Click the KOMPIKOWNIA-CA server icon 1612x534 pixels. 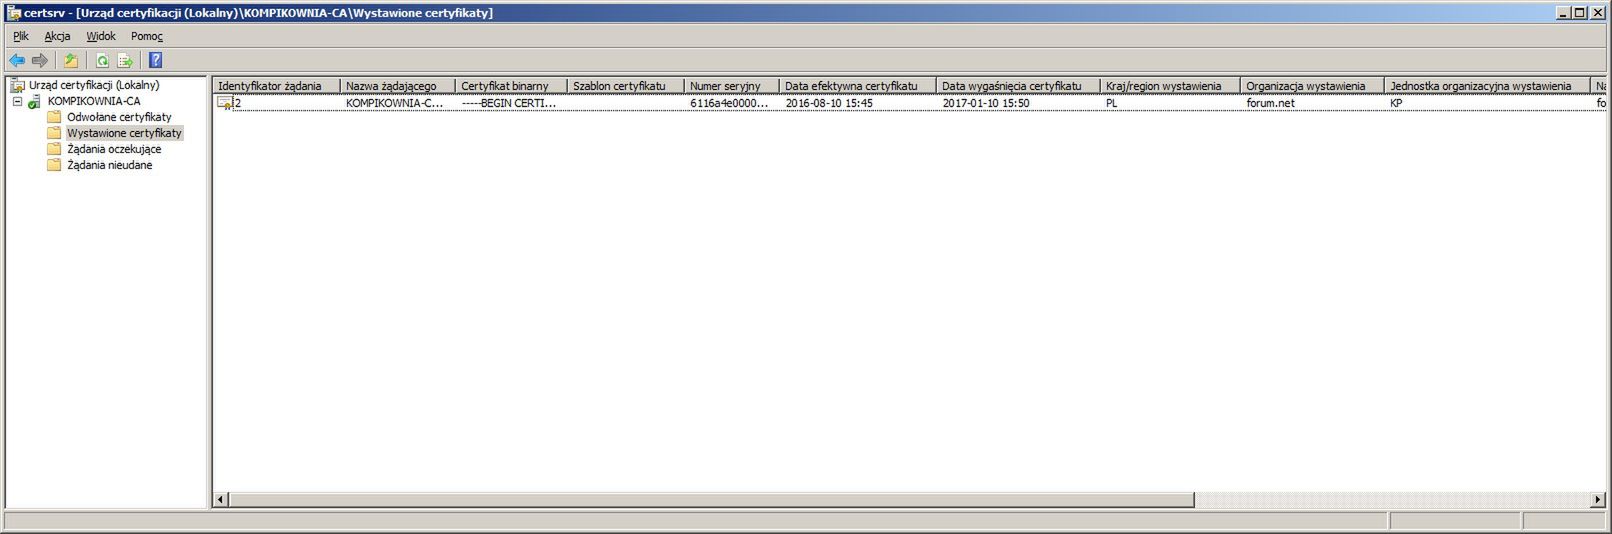(x=35, y=102)
